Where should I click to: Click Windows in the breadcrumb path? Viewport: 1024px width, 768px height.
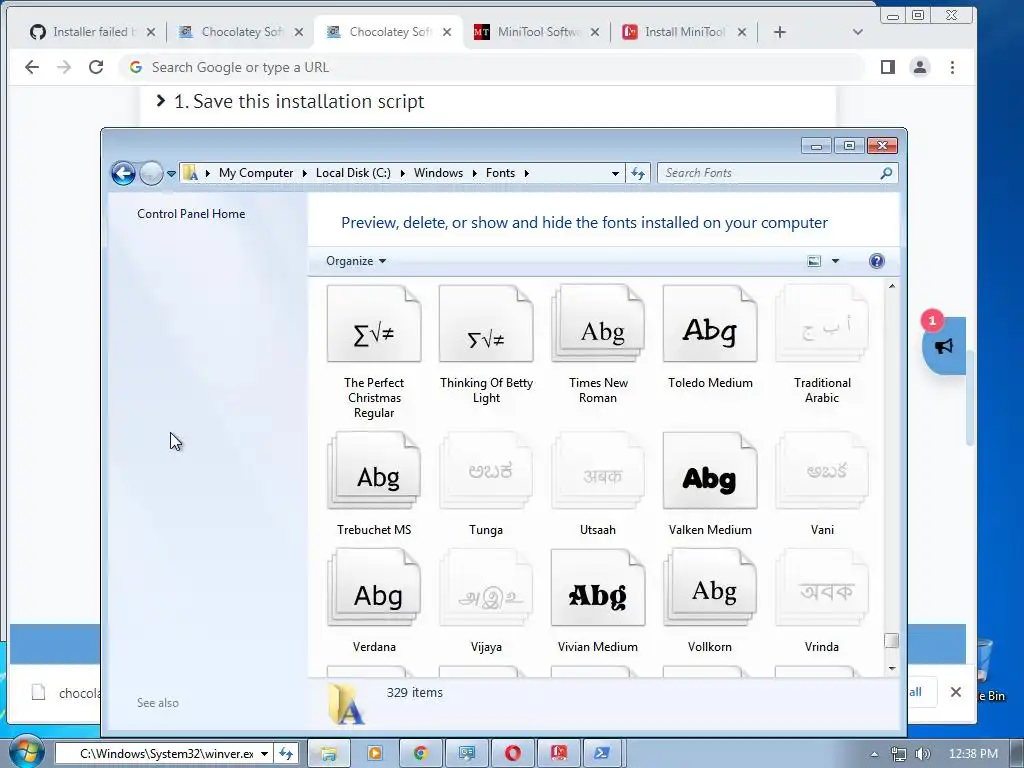click(x=438, y=173)
